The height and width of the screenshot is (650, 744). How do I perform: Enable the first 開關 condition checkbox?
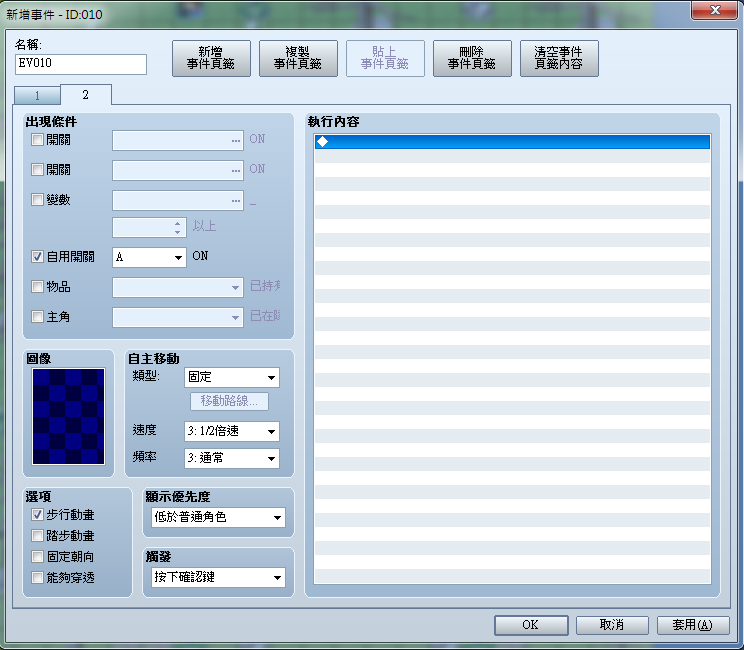click(37, 139)
